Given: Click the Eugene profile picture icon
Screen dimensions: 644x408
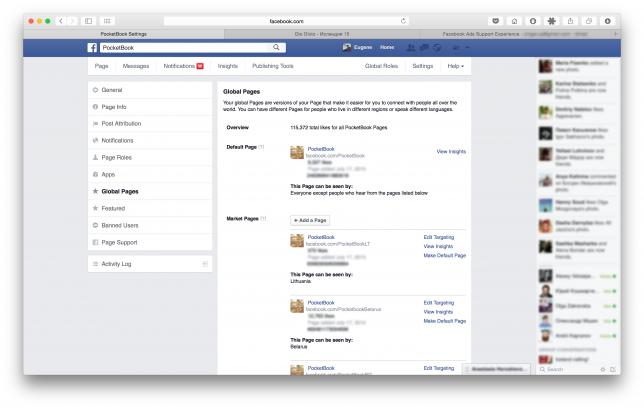Looking at the screenshot, I should [x=347, y=48].
